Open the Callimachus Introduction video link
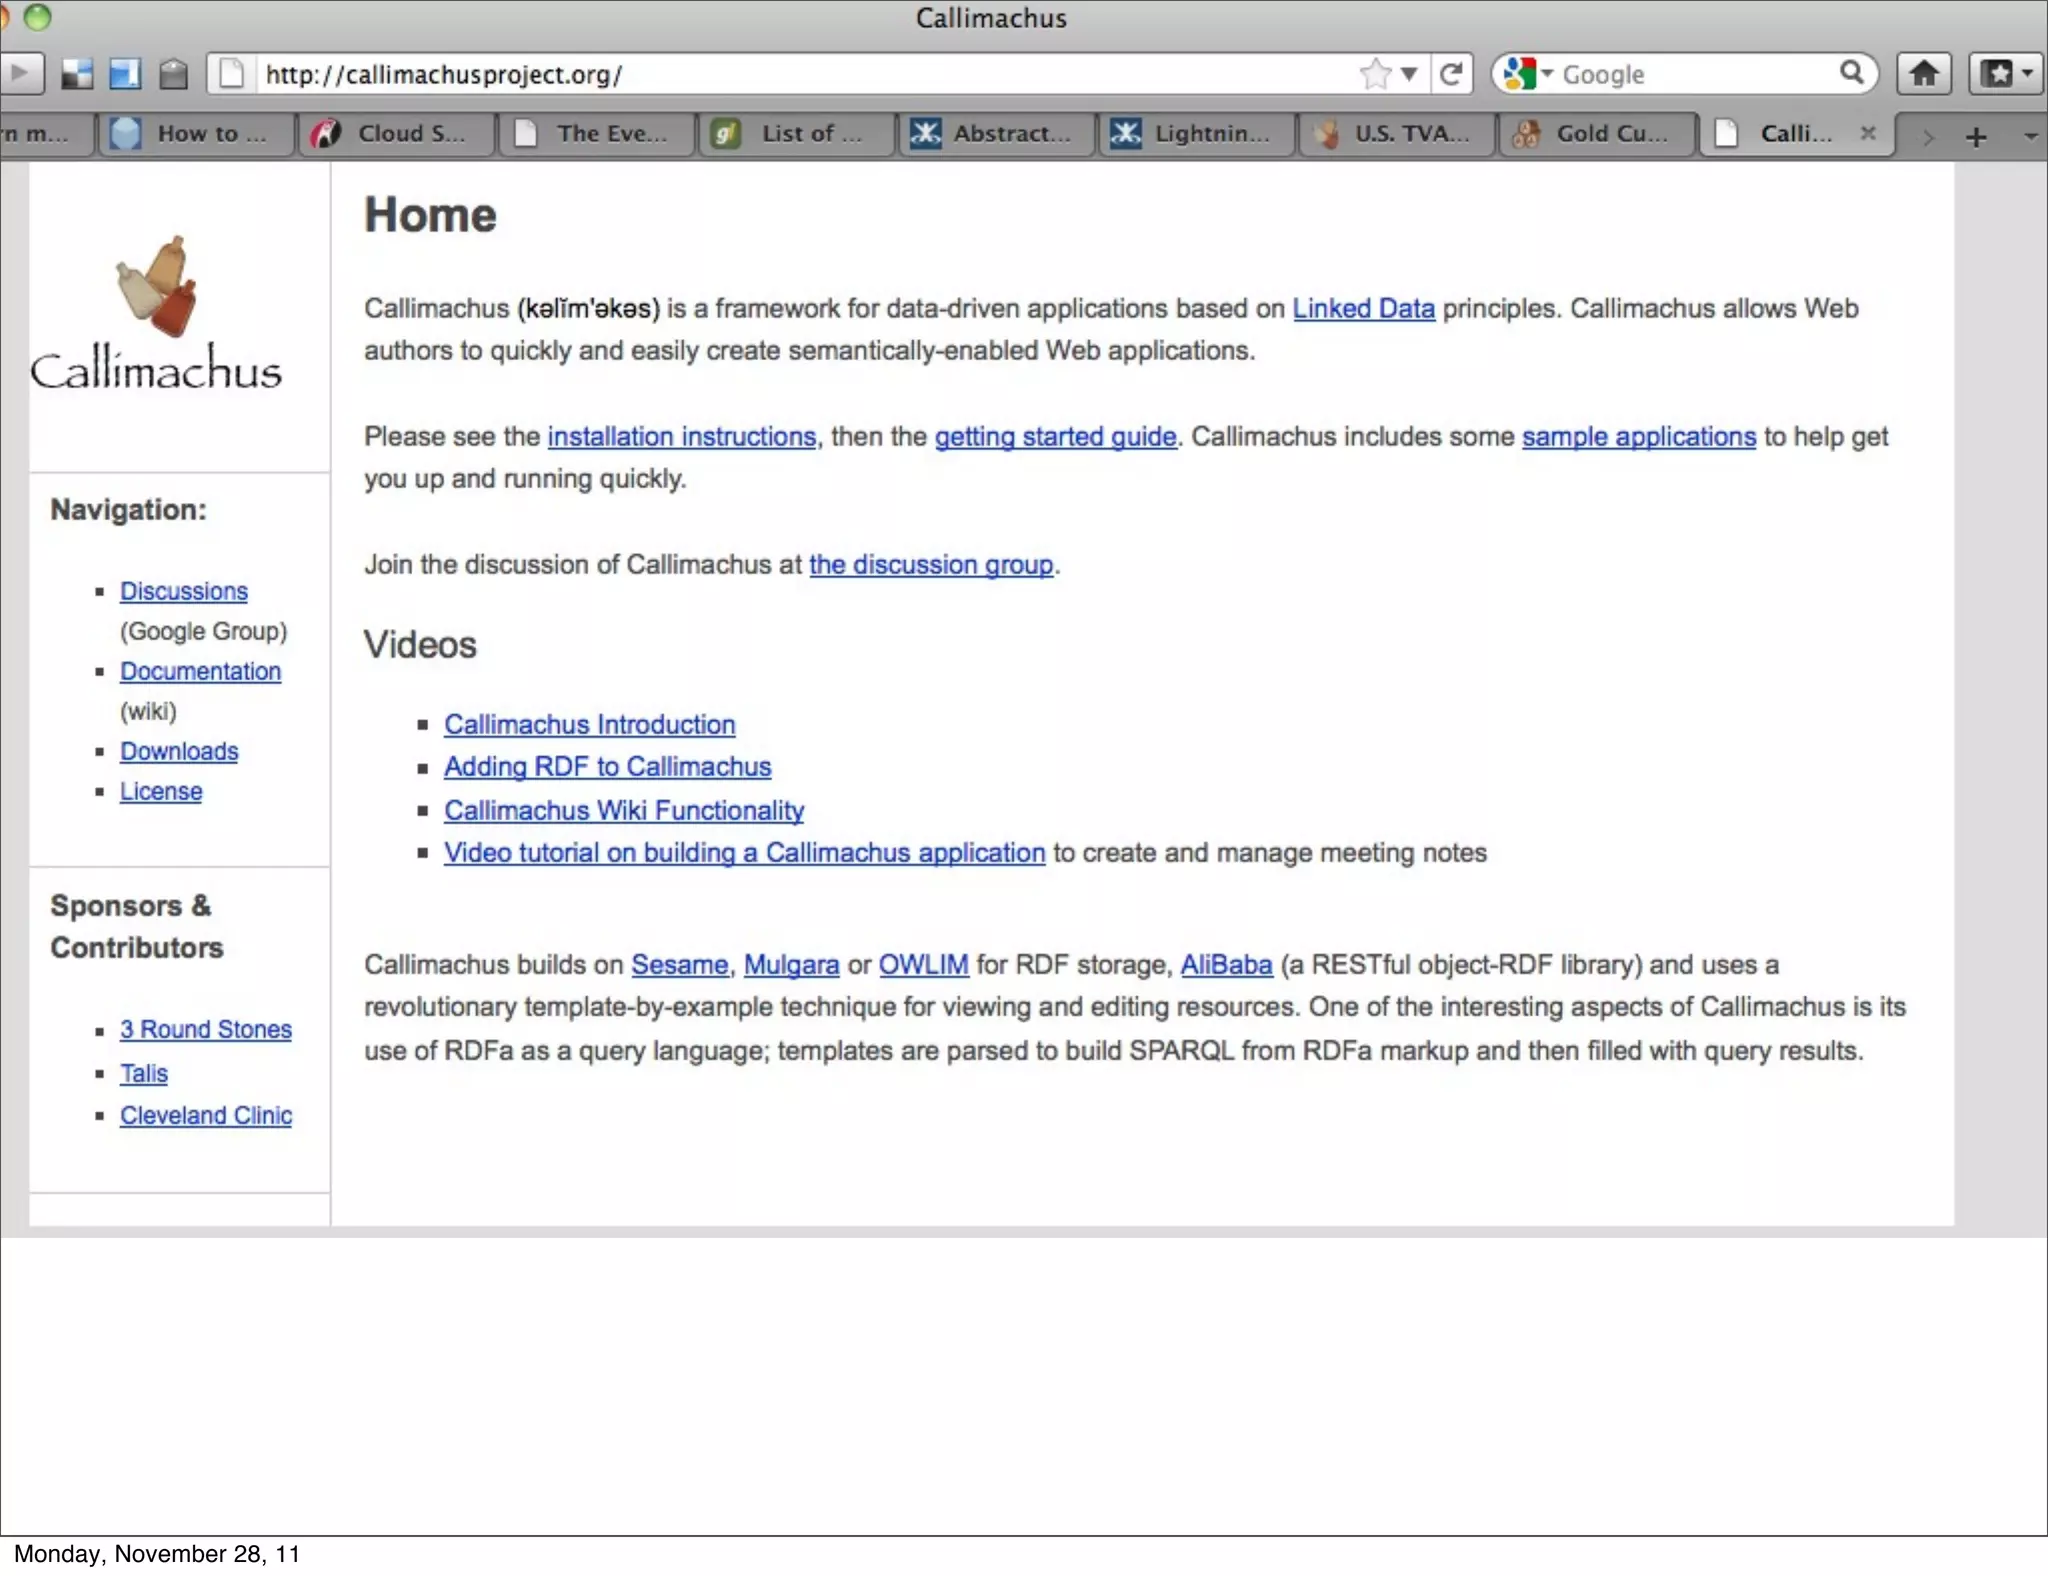 (589, 725)
